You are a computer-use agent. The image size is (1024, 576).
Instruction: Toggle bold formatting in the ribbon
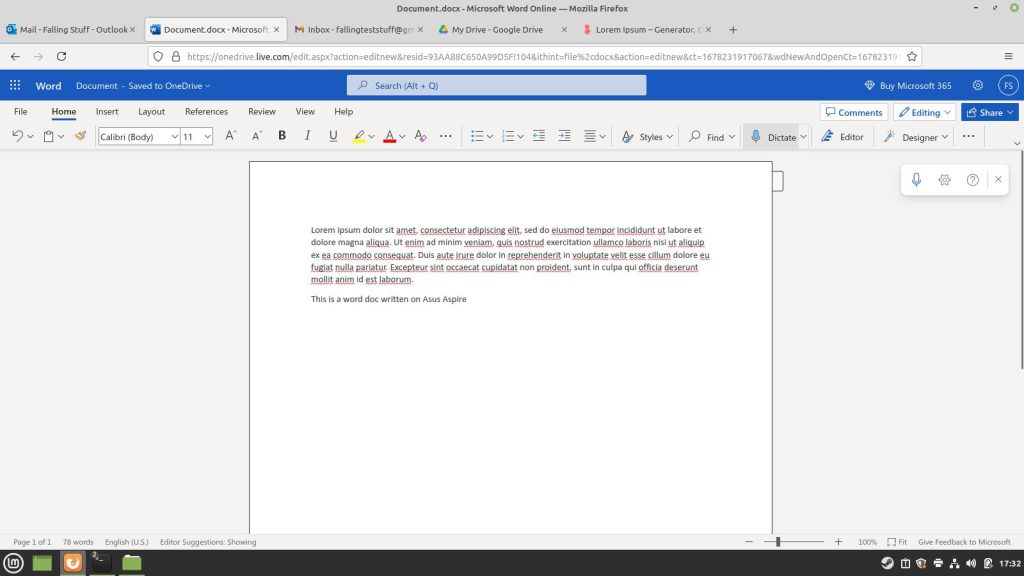pyautogui.click(x=282, y=136)
